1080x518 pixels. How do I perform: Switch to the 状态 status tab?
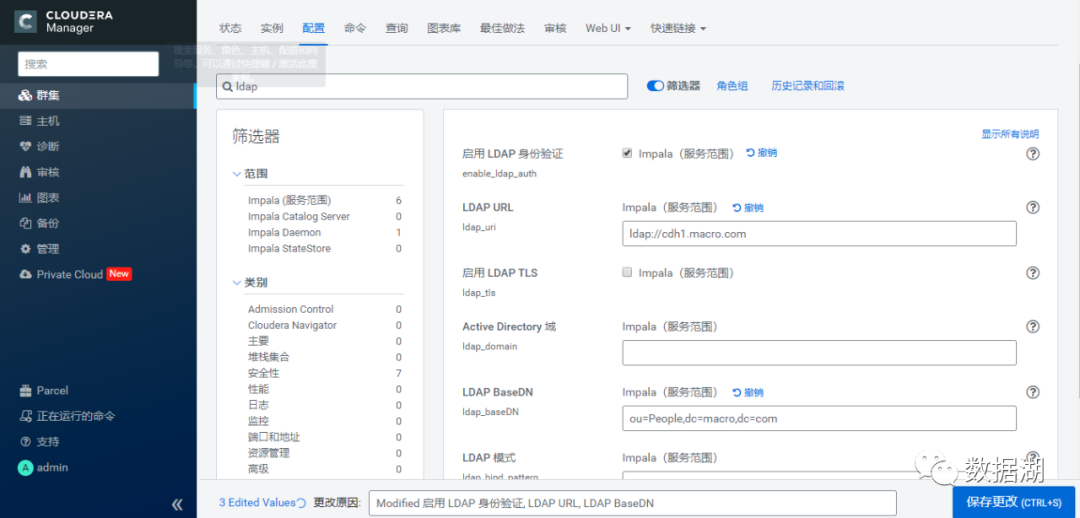point(230,28)
